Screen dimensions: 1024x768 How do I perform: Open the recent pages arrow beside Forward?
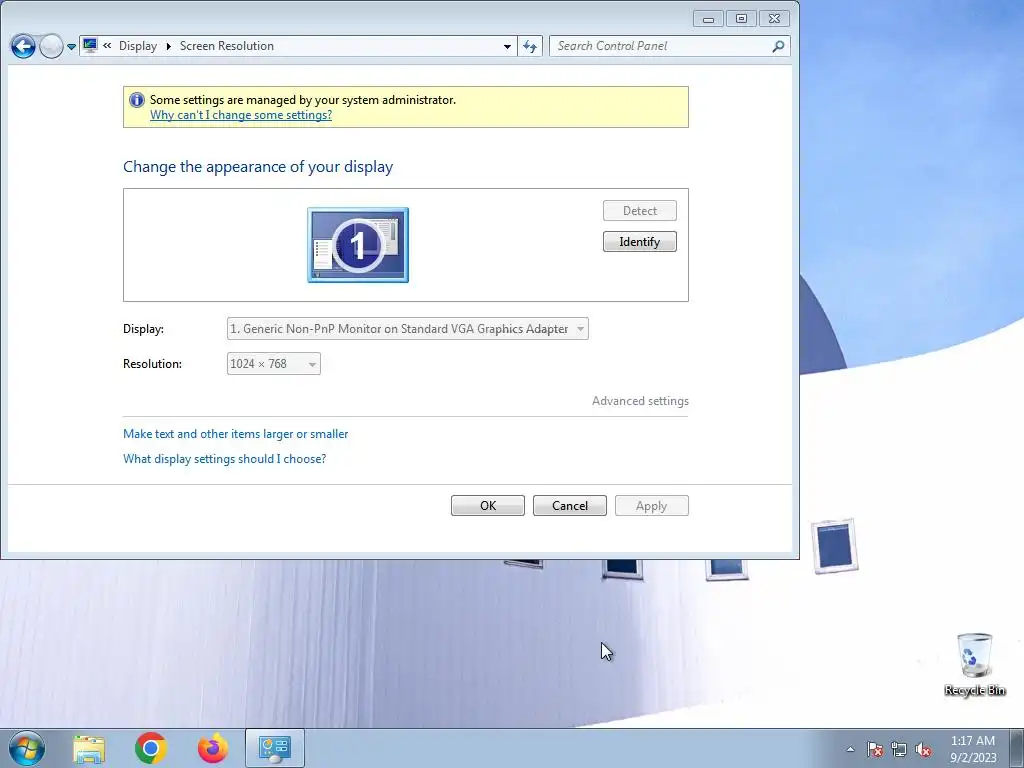71,47
